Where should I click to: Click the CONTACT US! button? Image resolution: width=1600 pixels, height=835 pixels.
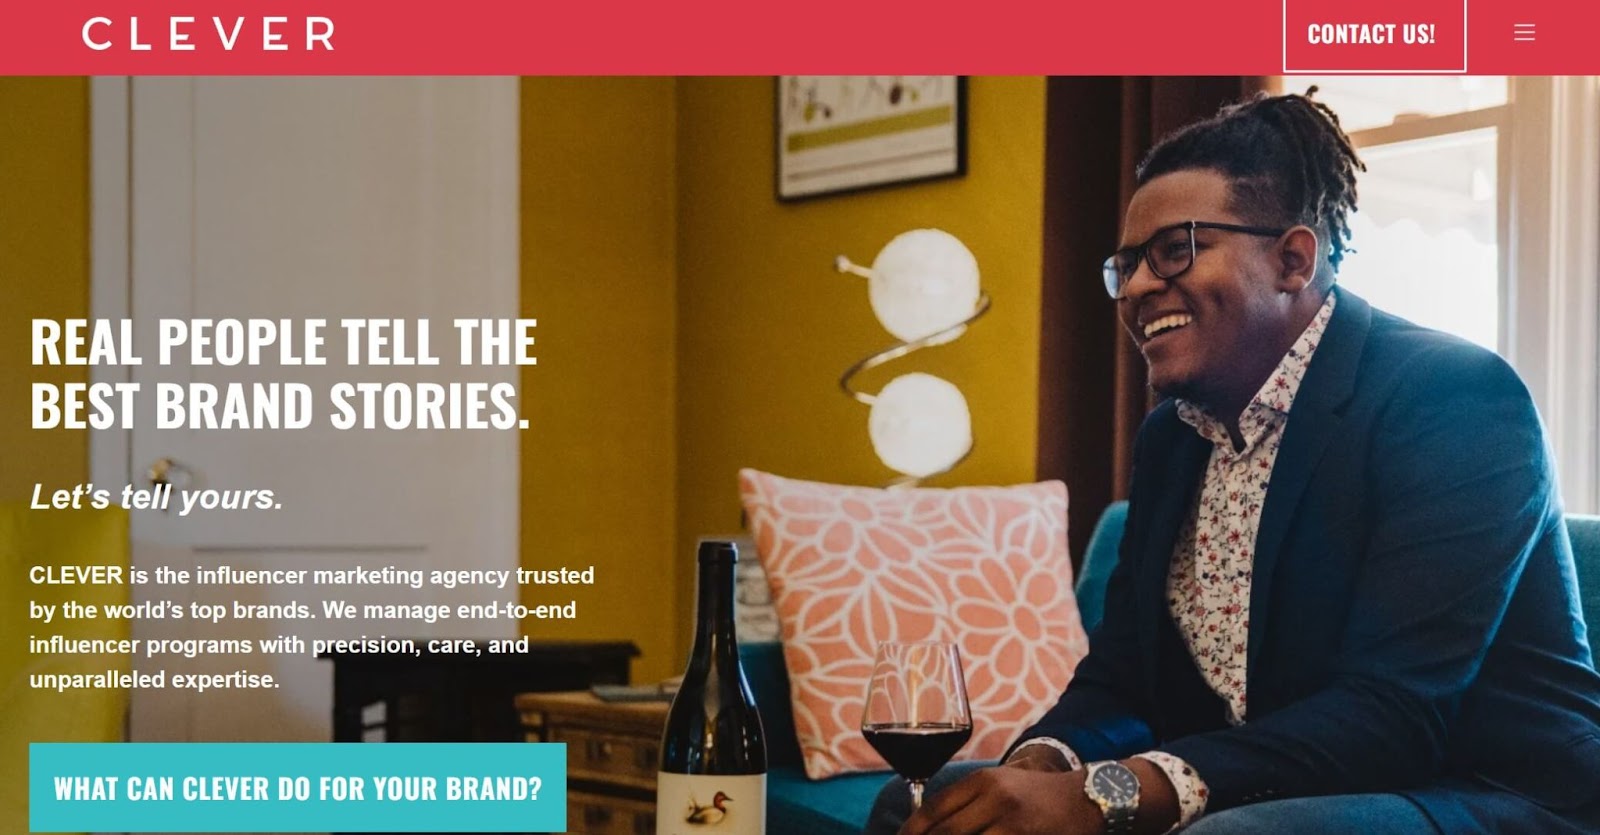(1374, 35)
